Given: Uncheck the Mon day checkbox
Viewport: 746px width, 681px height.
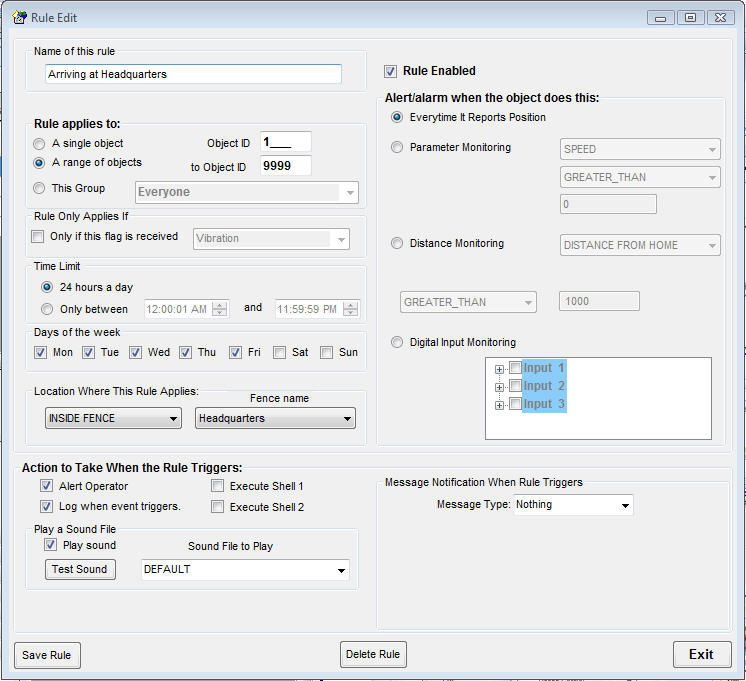Looking at the screenshot, I should pyautogui.click(x=40, y=353).
